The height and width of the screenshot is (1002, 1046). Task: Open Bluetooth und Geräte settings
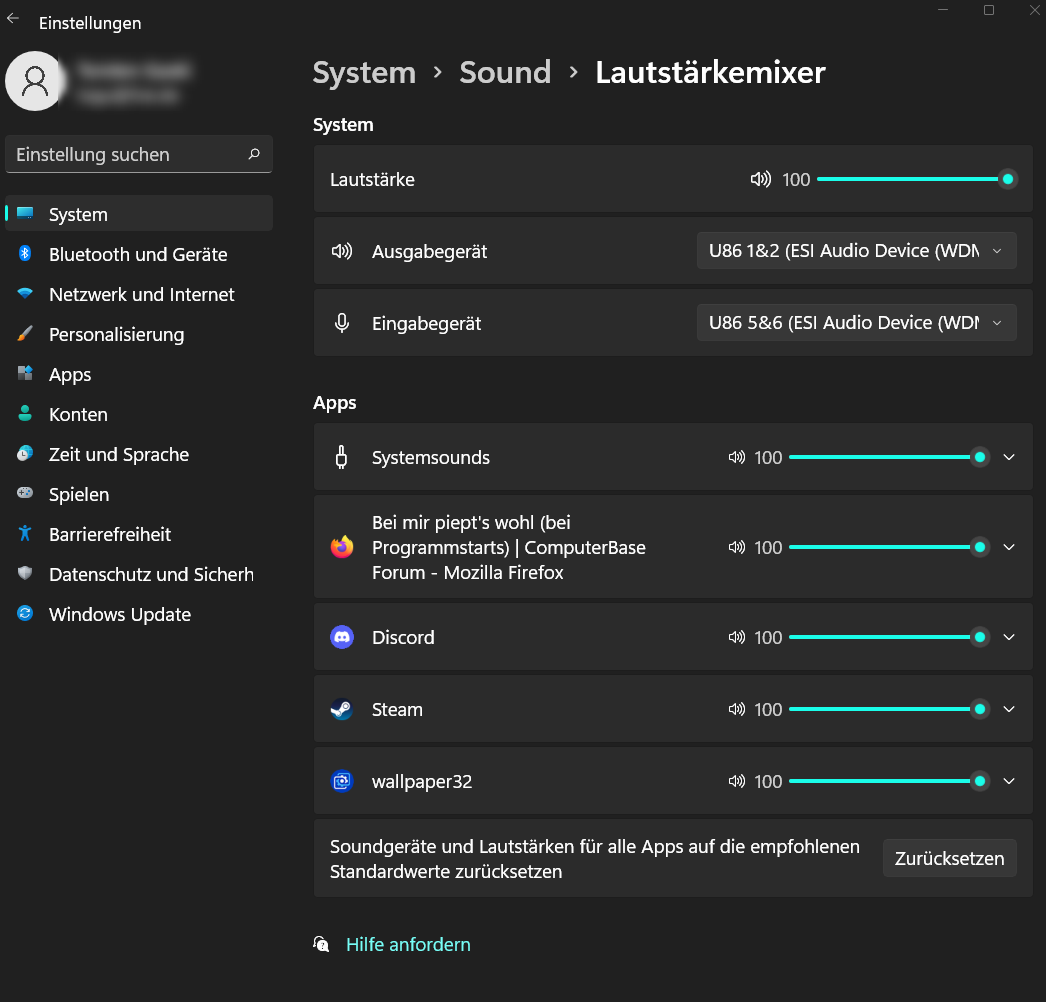138,255
